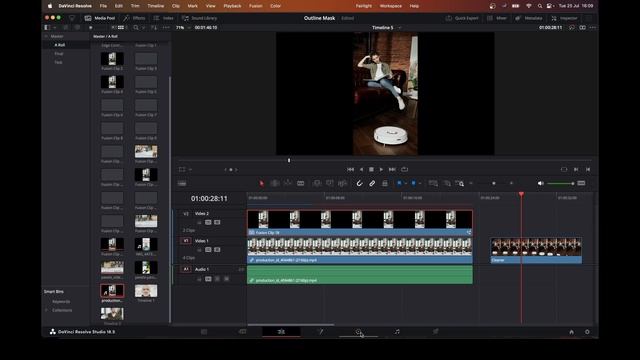Go to first frame button
This screenshot has height=360, width=640.
[351, 169]
